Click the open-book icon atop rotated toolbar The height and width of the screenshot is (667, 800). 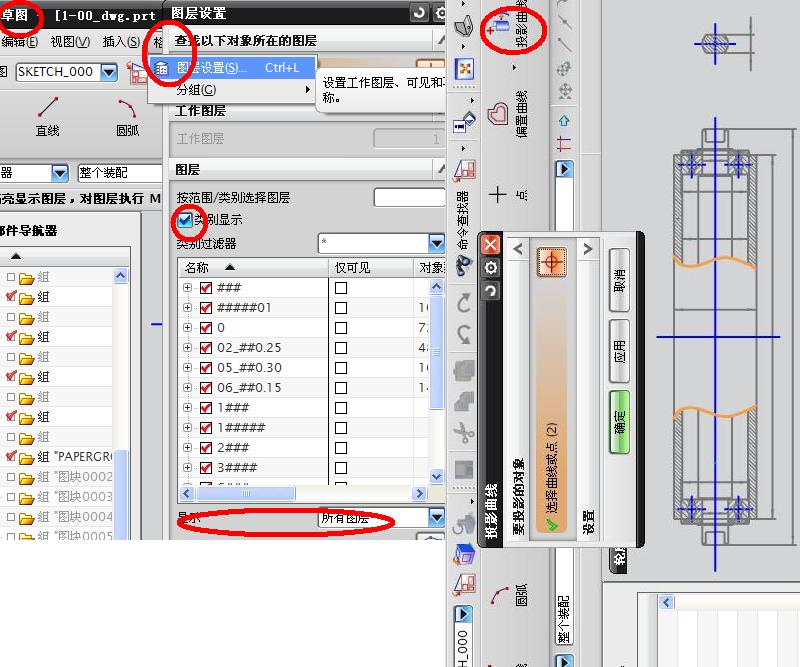tap(464, 26)
